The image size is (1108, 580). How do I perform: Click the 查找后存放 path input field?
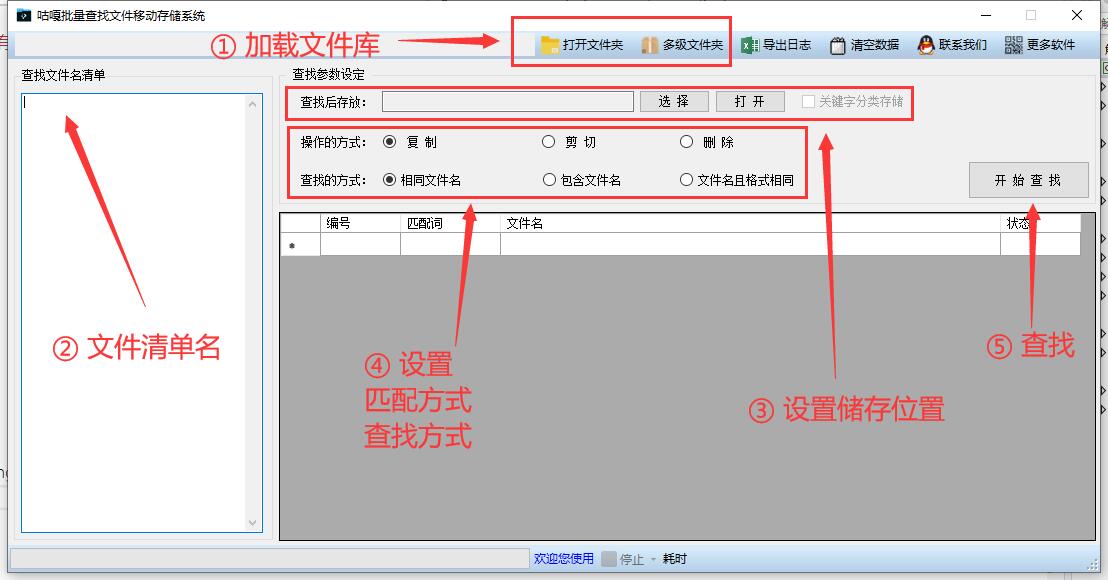(x=507, y=102)
